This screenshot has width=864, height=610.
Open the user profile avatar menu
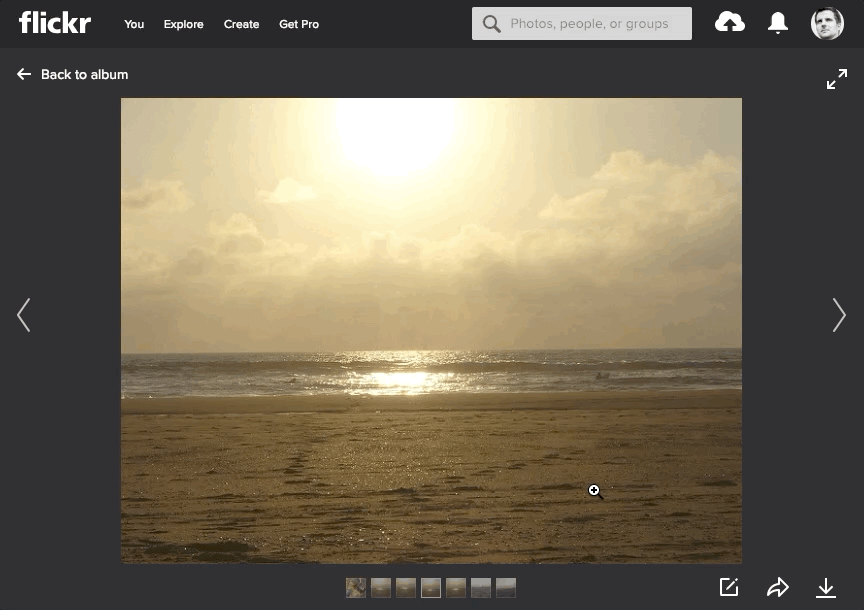(x=827, y=23)
